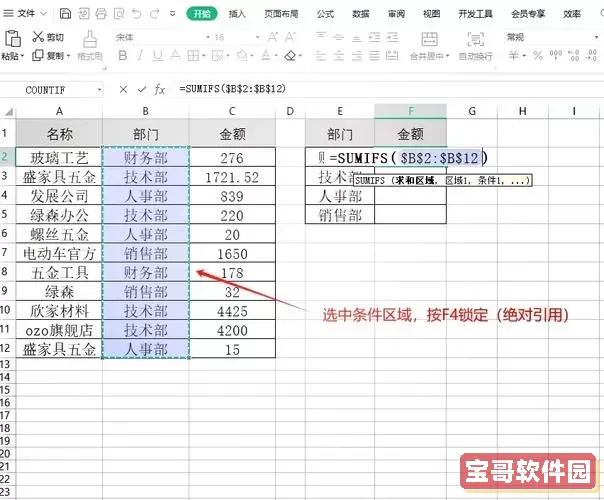The height and width of the screenshot is (500, 604).
Task: Click the Increase Decimal icon
Action: point(574,55)
